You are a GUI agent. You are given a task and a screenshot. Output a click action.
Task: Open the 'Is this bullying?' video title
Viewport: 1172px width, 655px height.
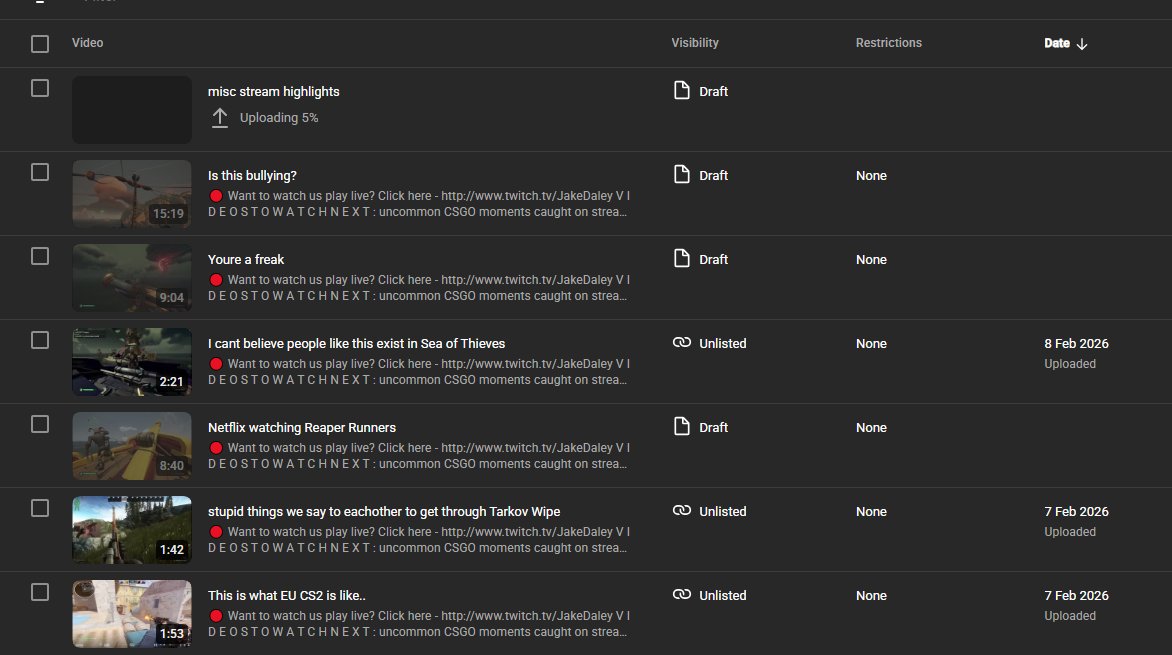pyautogui.click(x=252, y=176)
